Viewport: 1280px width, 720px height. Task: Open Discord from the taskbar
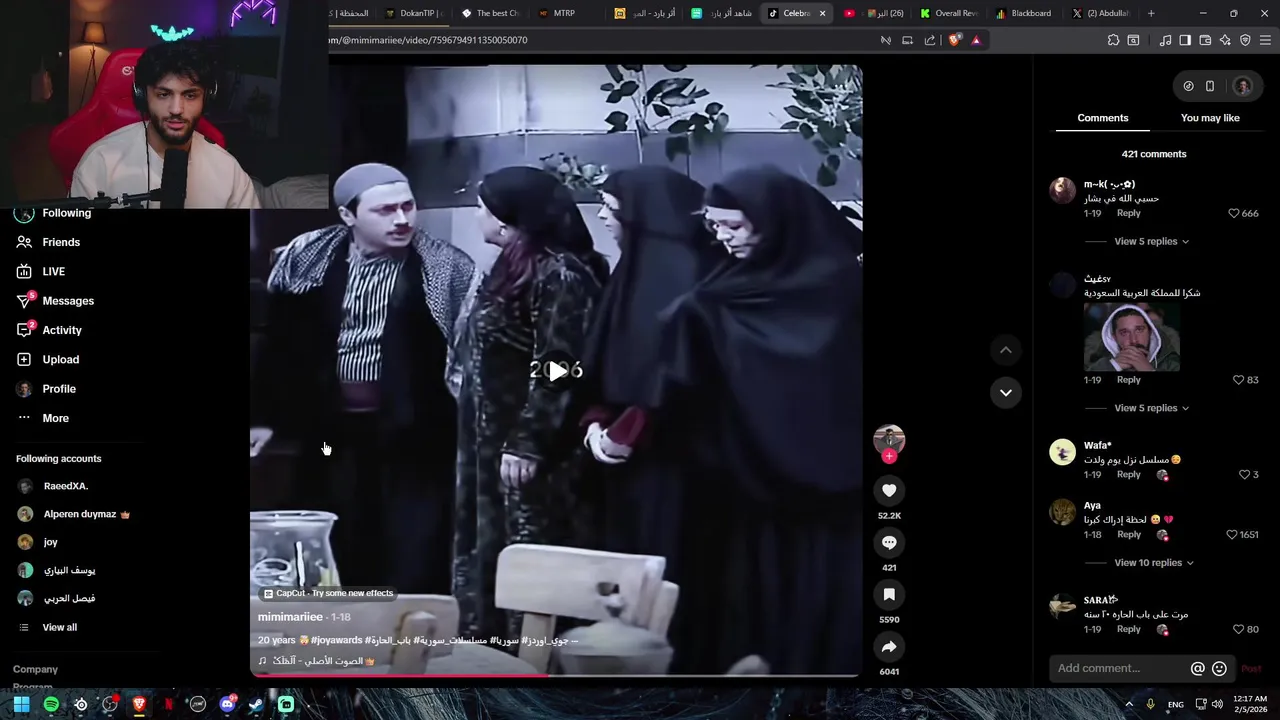click(227, 704)
